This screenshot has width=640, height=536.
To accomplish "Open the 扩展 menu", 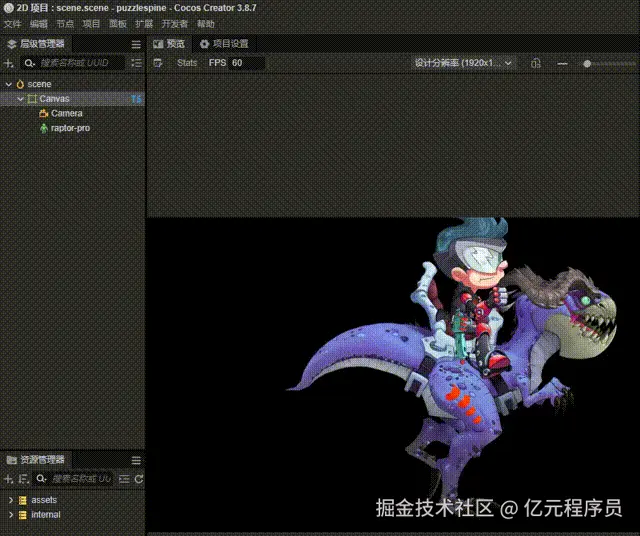I will (144, 24).
